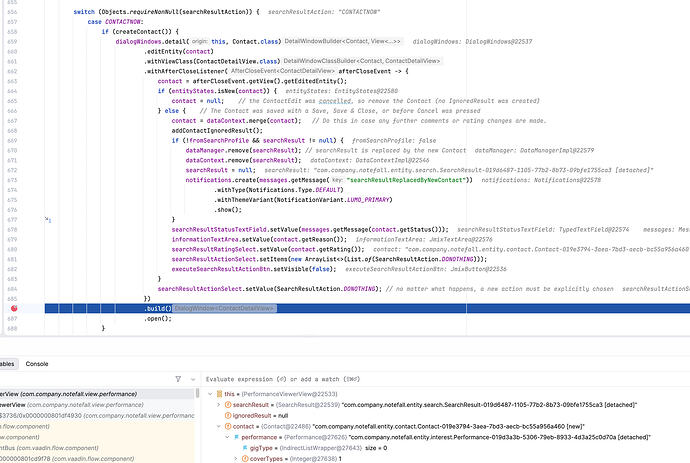Click the 'this' object icon in variables
690x463 pixels.
(x=219, y=394)
